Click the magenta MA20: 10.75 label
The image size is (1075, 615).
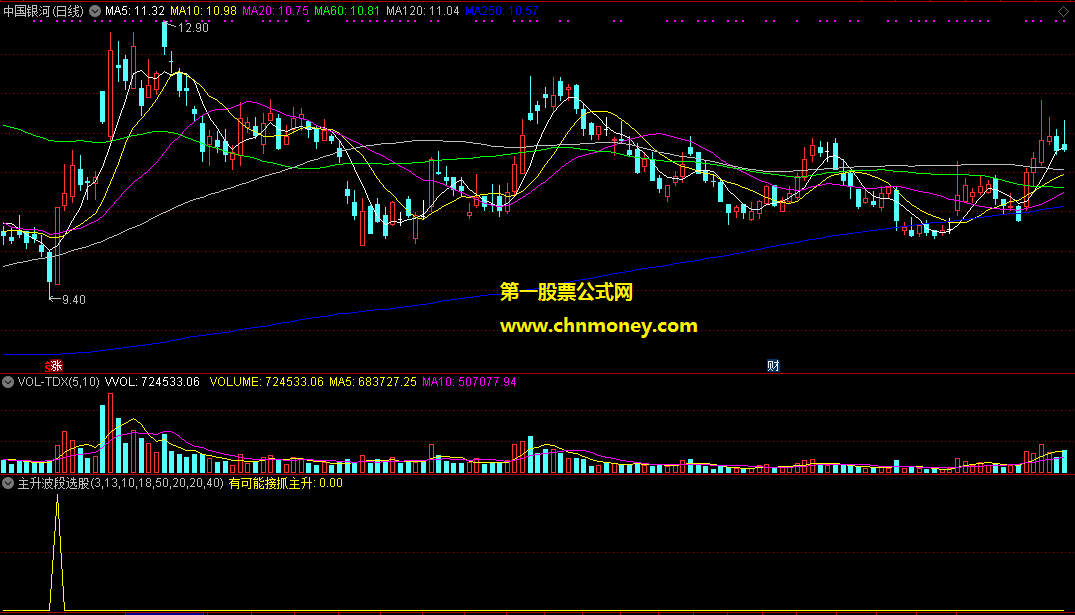[276, 11]
